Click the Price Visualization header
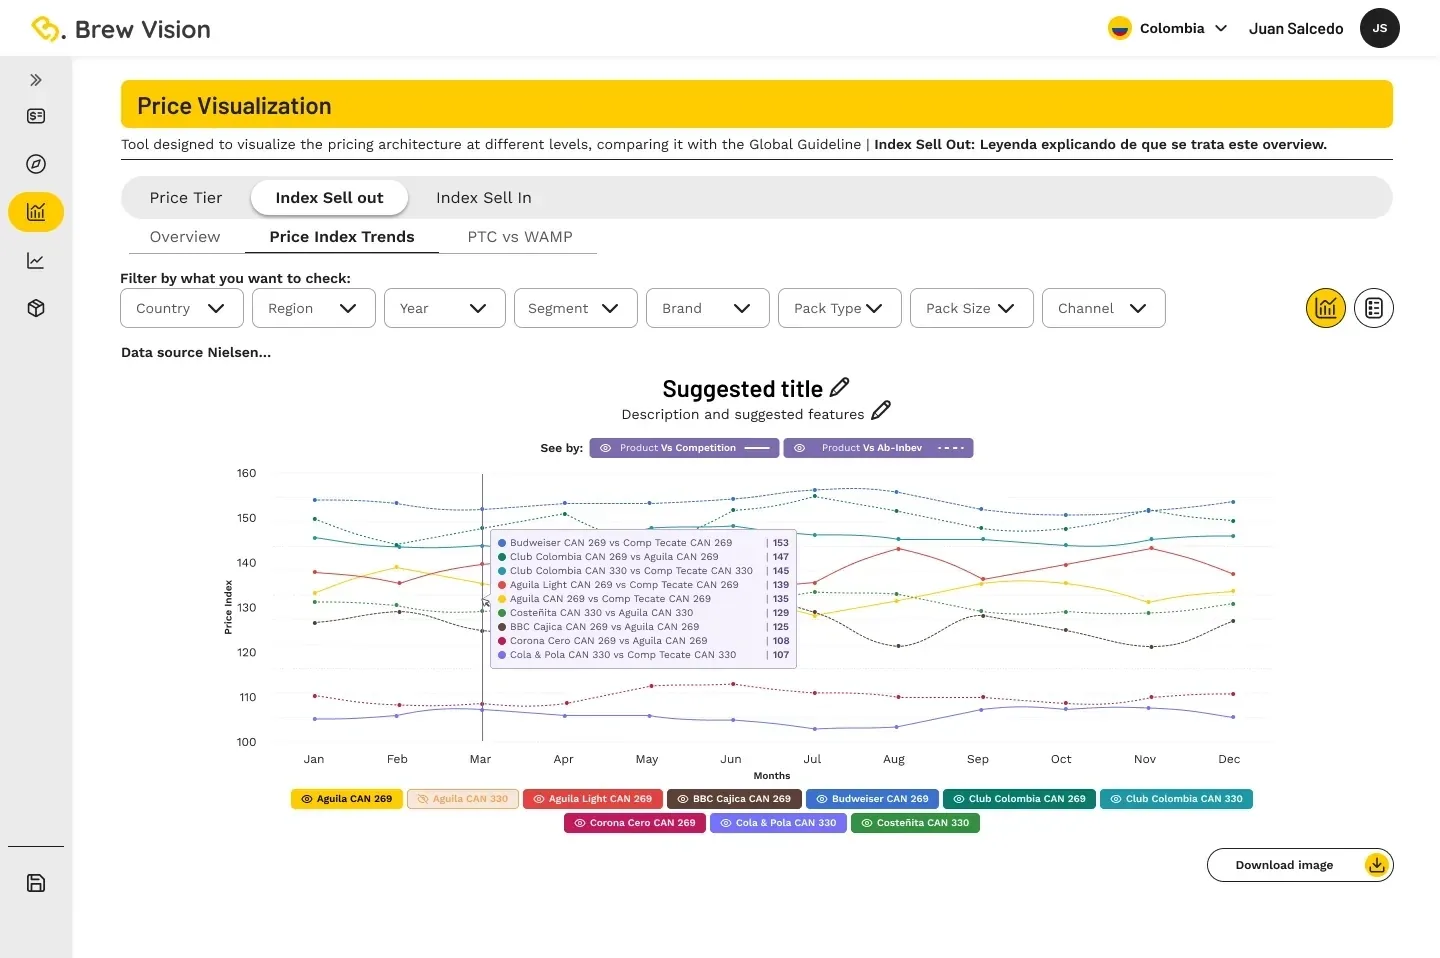The image size is (1440, 958). click(x=757, y=104)
